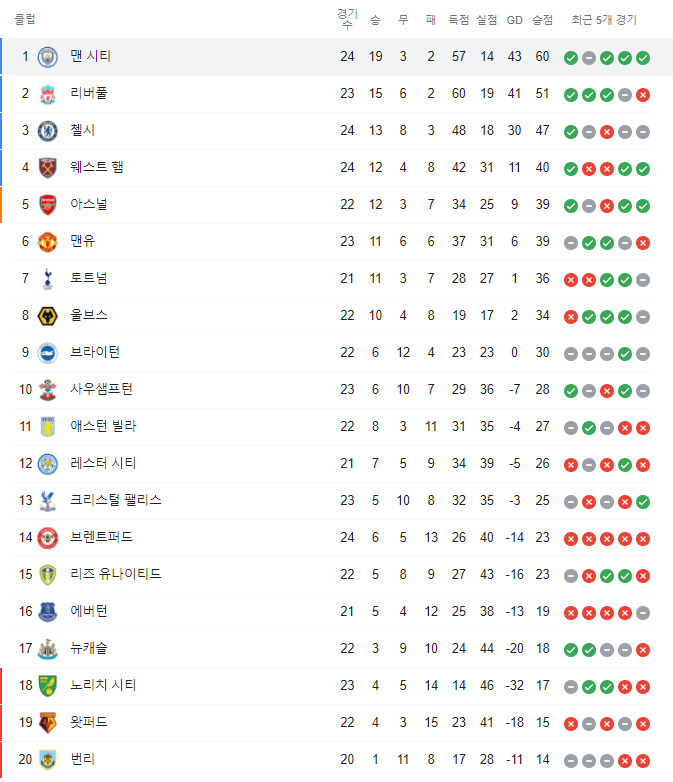This screenshot has height=782, width=673.
Task: Click the Liverpool club crest
Action: pyautogui.click(x=48, y=94)
